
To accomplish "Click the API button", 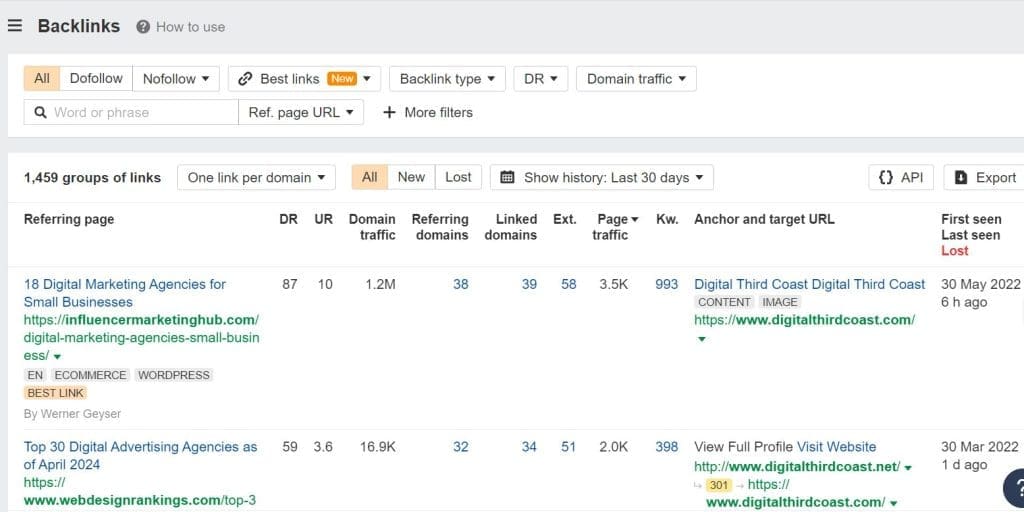I will 901,178.
